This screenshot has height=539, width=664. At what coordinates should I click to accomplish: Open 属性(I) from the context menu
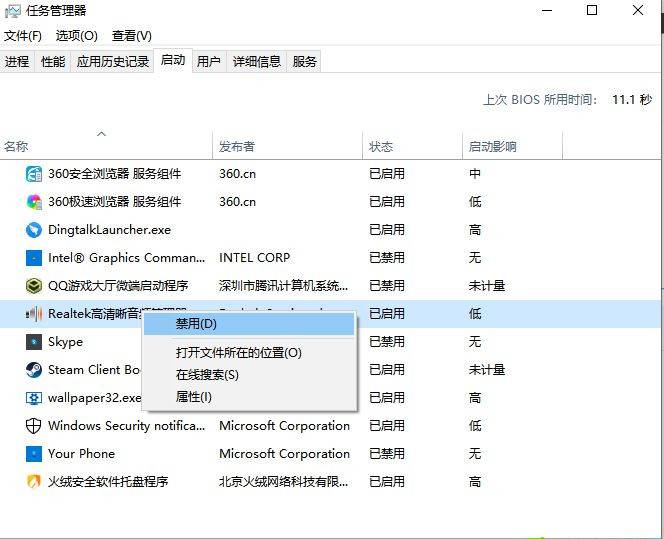[x=194, y=397]
